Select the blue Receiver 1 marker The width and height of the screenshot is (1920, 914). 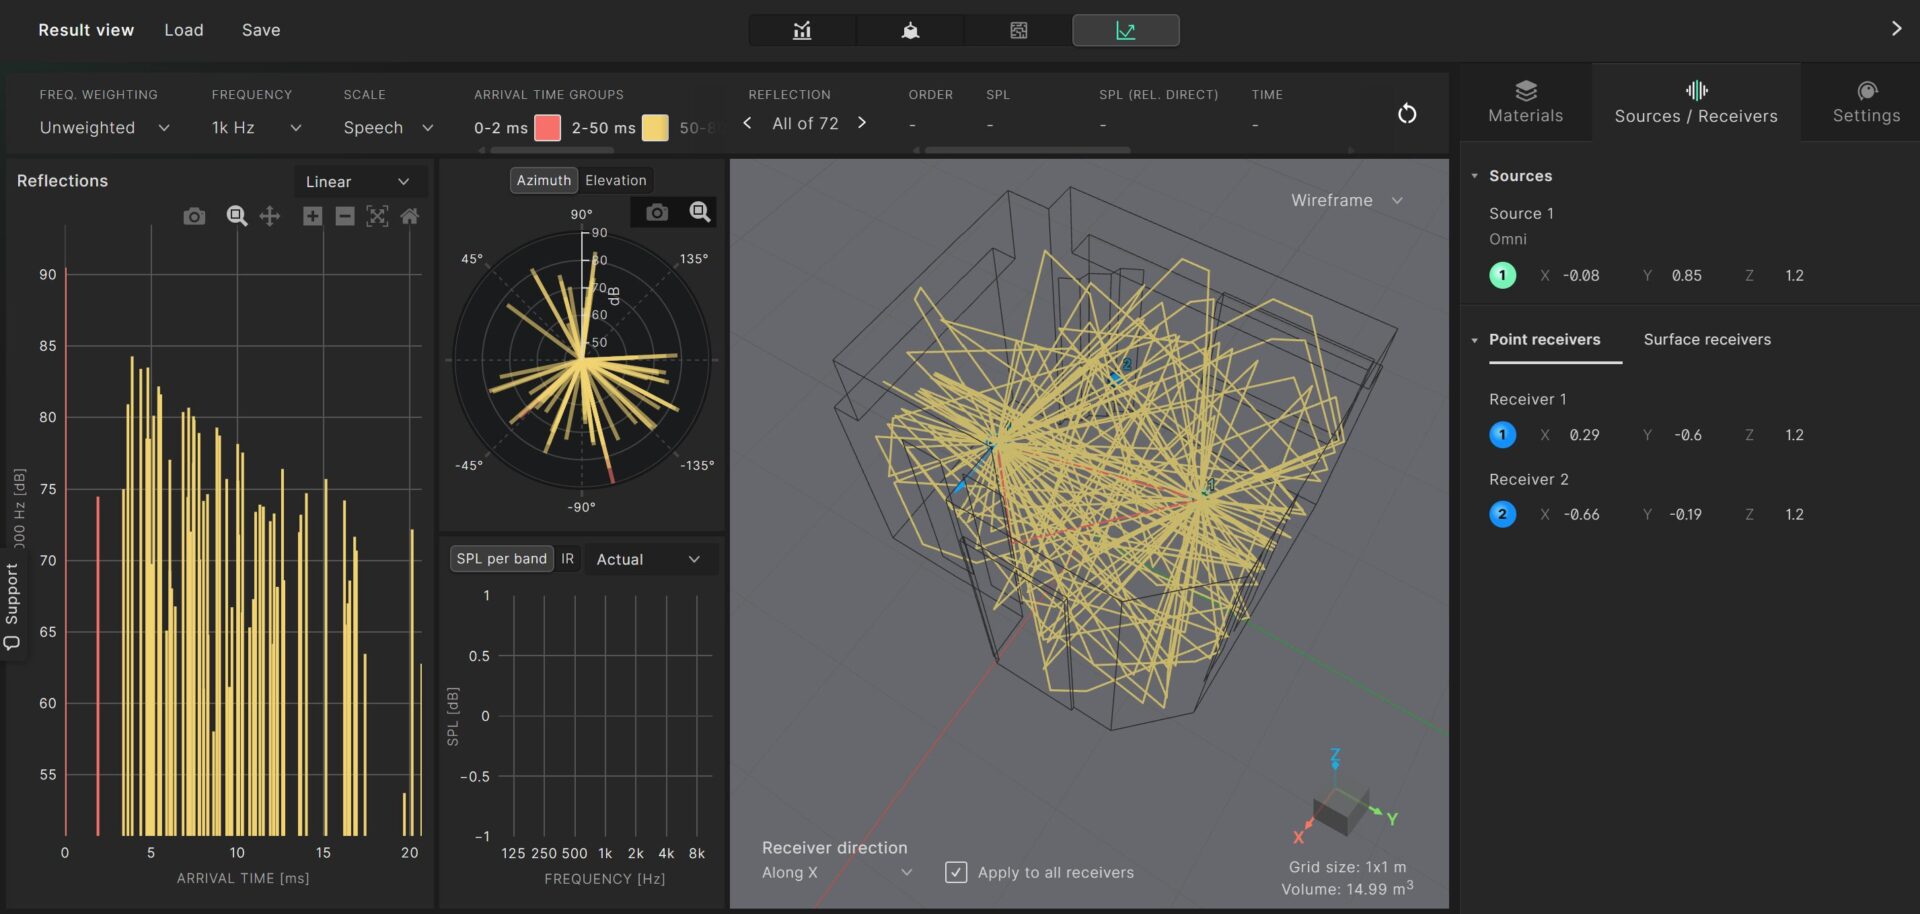coord(1502,435)
